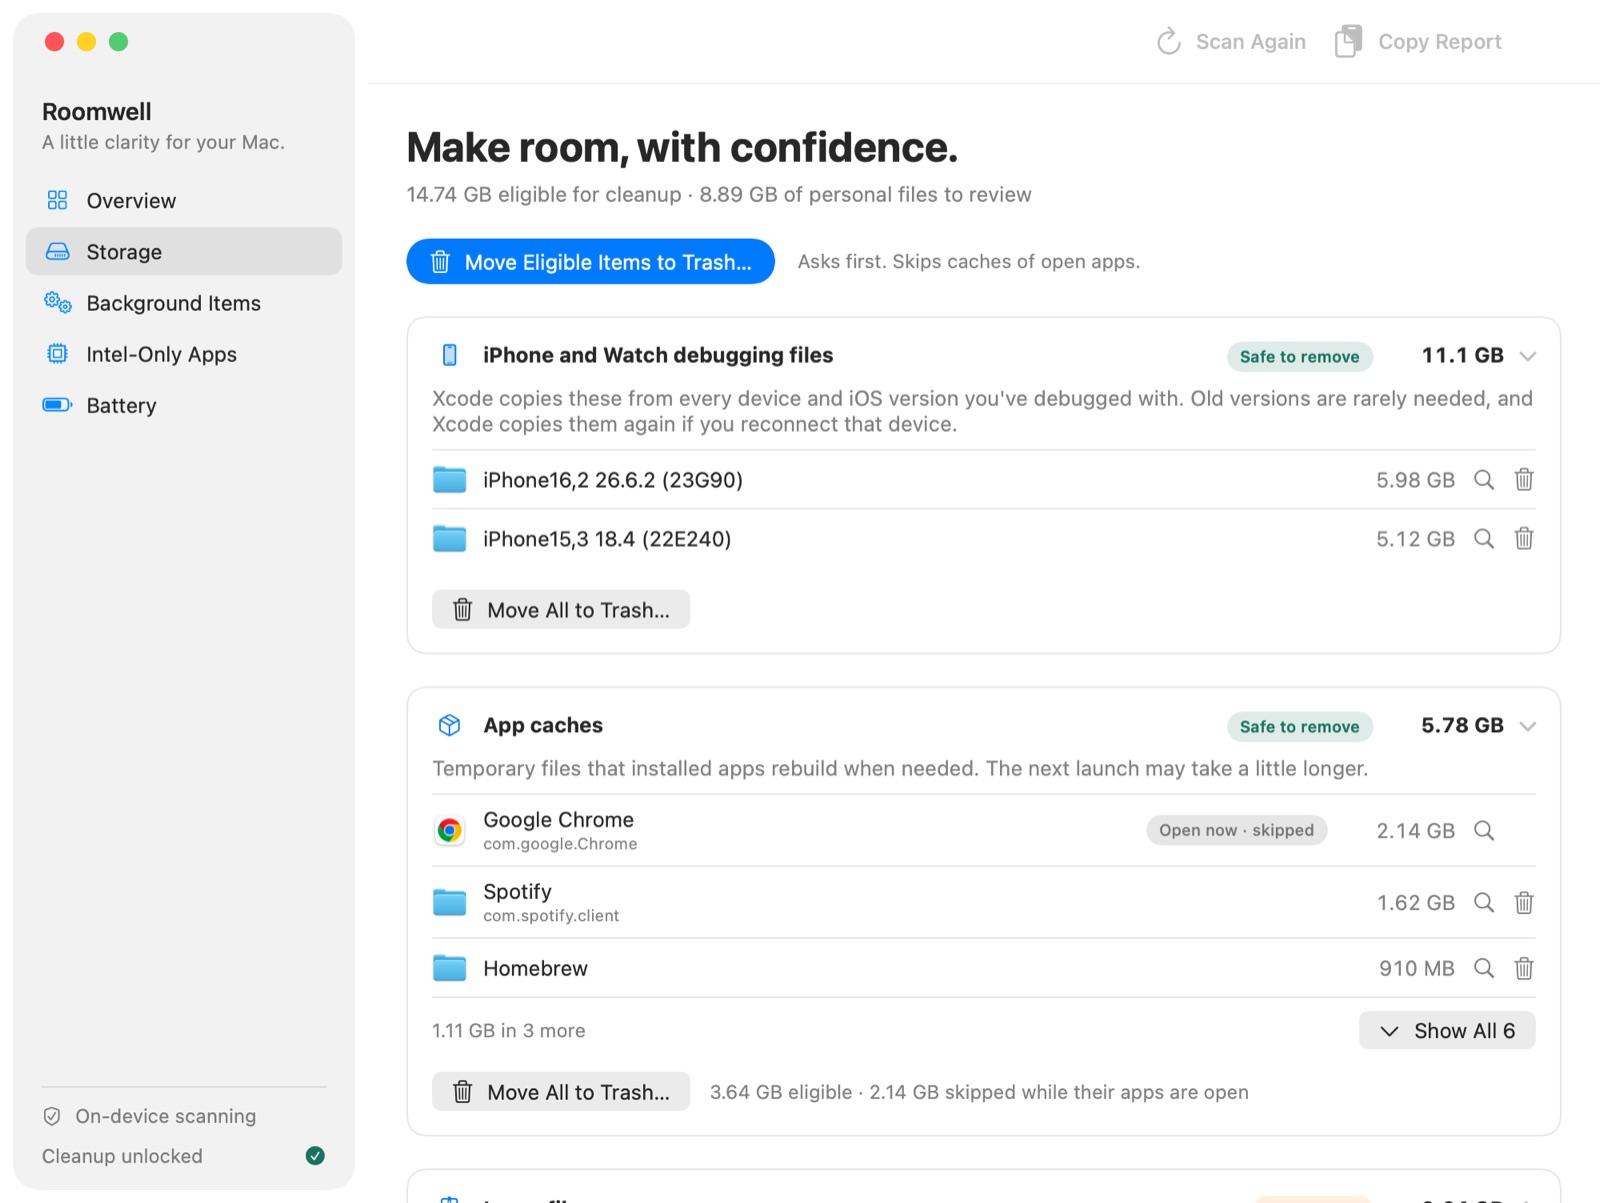The height and width of the screenshot is (1203, 1600).
Task: Open the Battery section
Action: 184,405
